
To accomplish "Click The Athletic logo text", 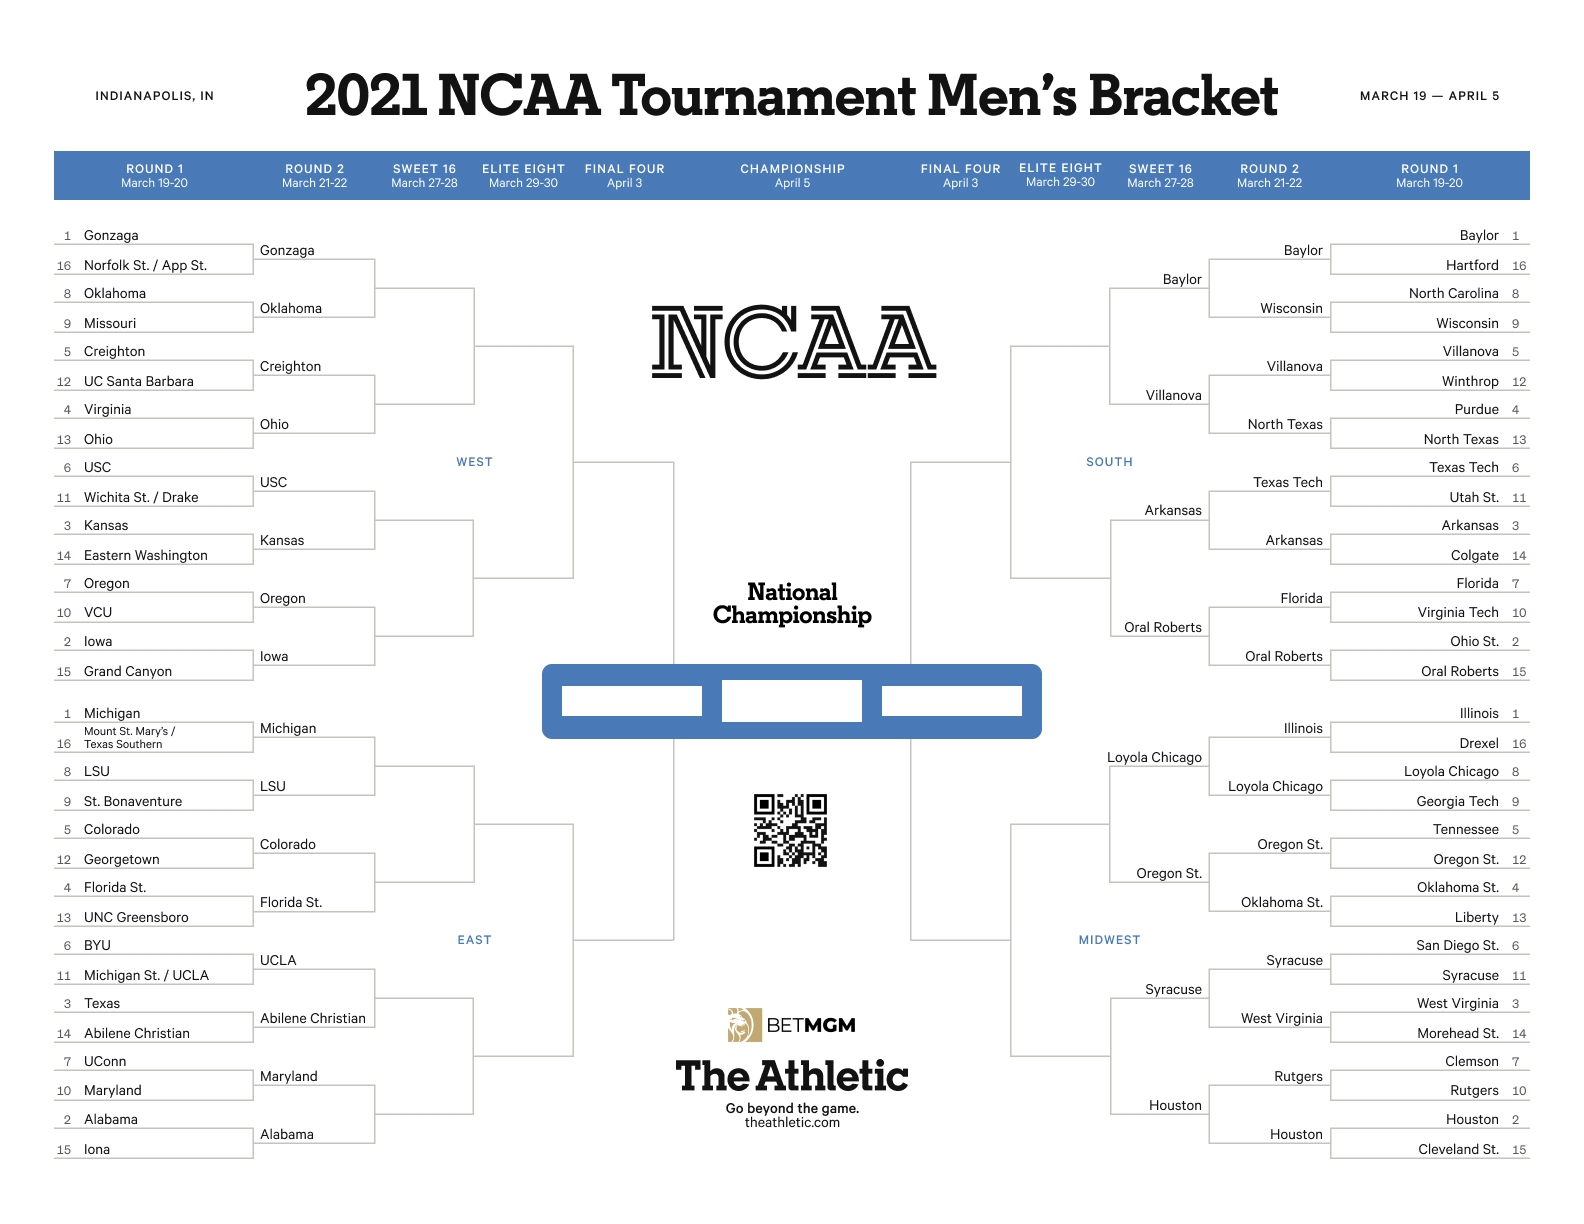I will (x=792, y=1076).
